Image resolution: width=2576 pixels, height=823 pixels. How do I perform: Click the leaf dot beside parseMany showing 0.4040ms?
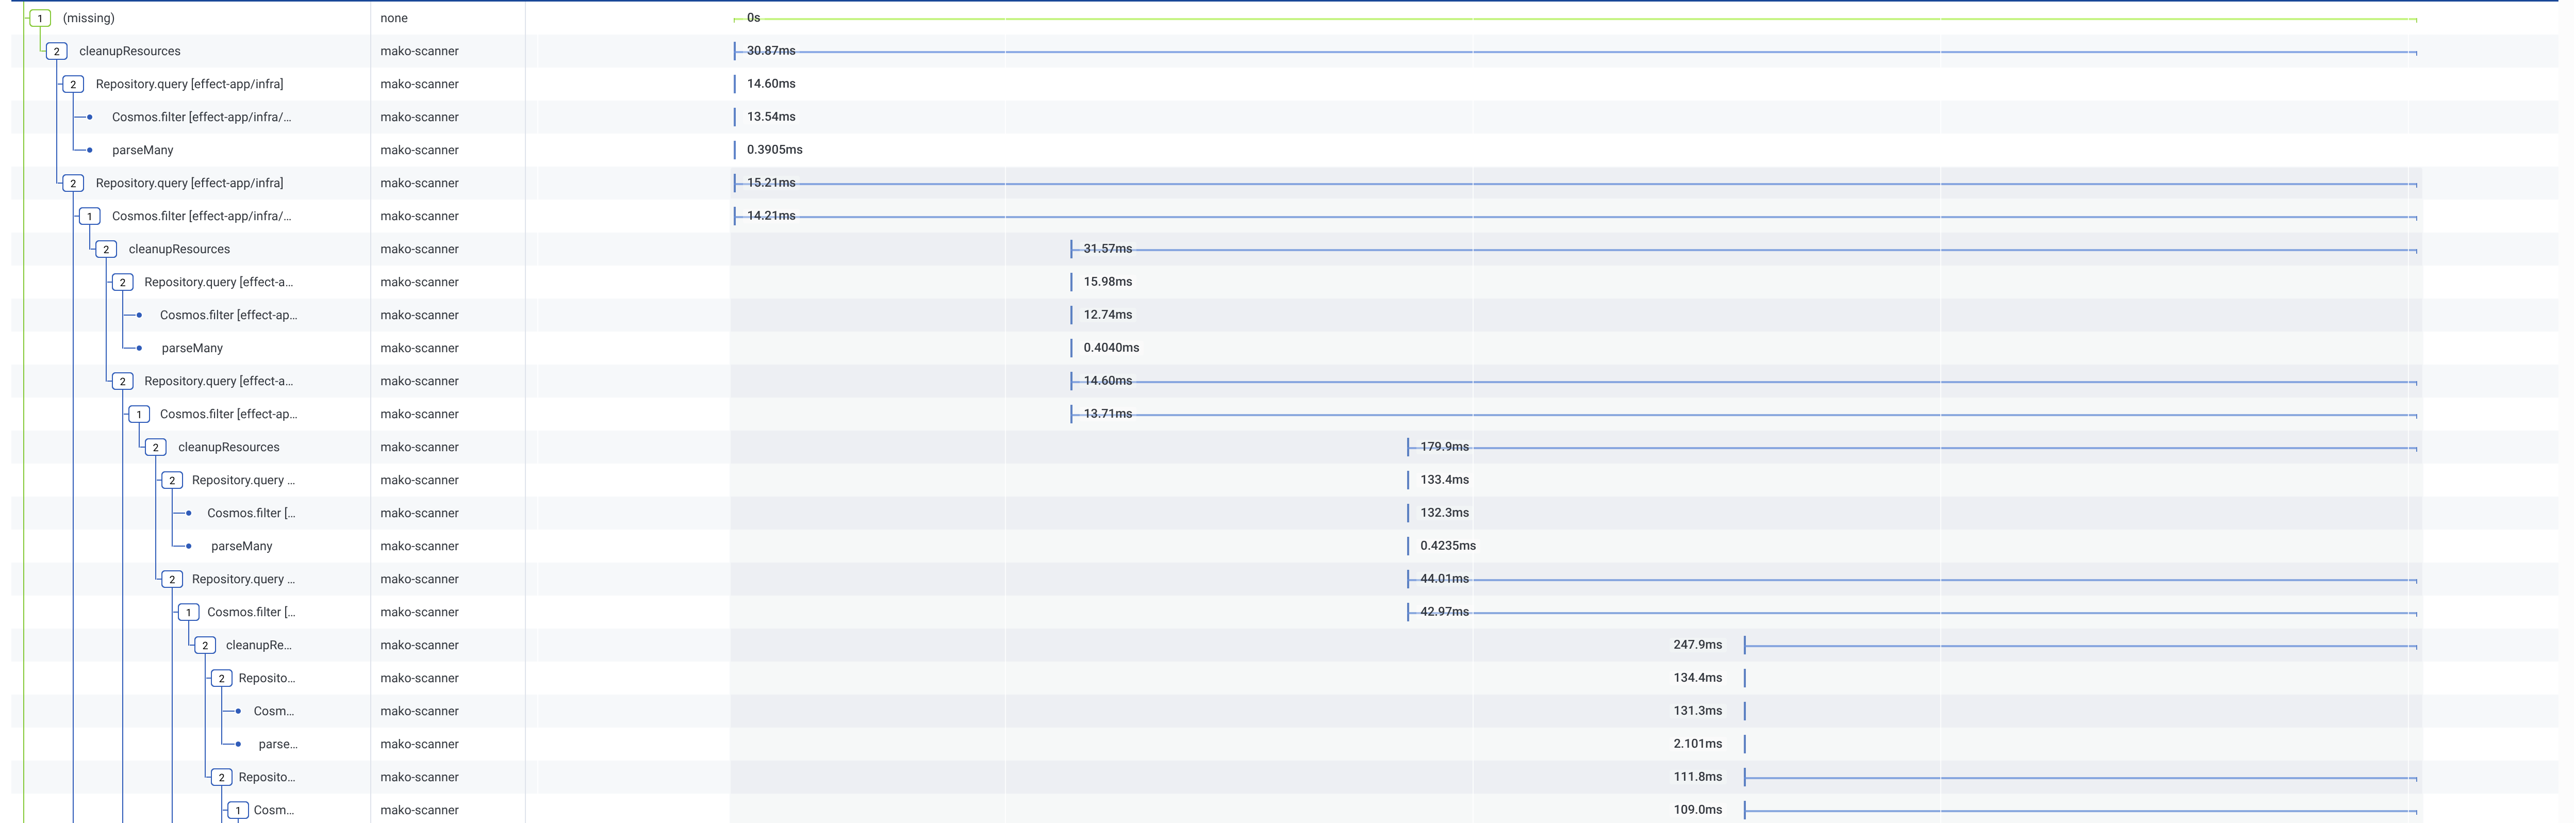138,348
